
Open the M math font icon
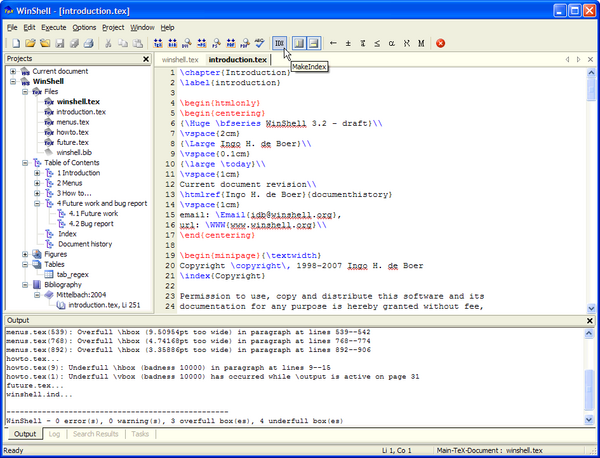pyautogui.click(x=421, y=43)
